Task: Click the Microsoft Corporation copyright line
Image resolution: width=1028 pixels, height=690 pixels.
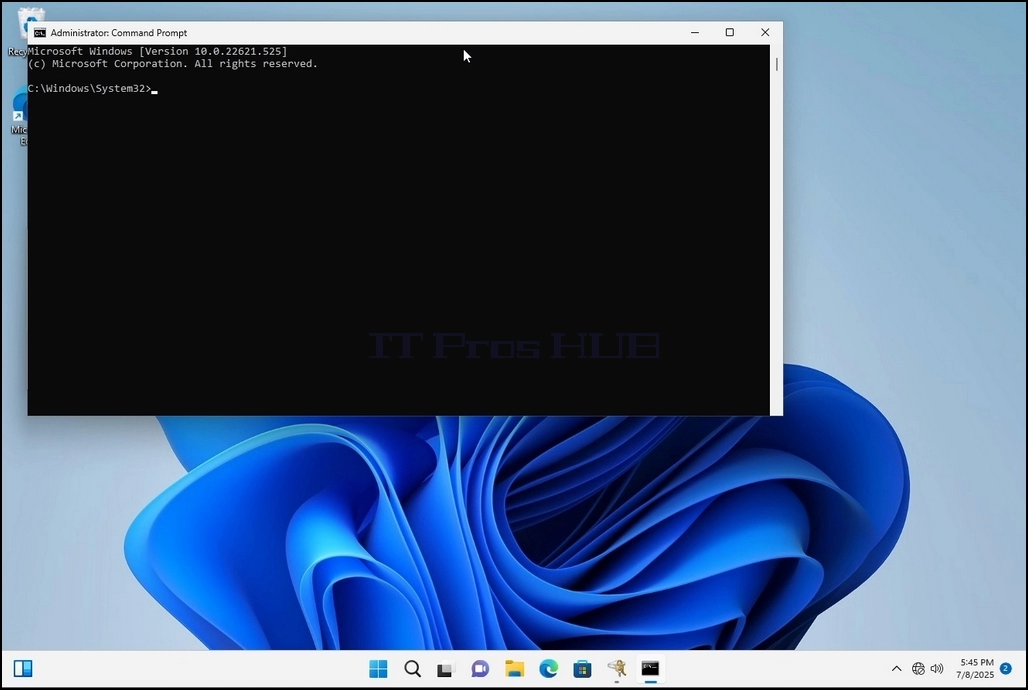Action: pos(172,64)
